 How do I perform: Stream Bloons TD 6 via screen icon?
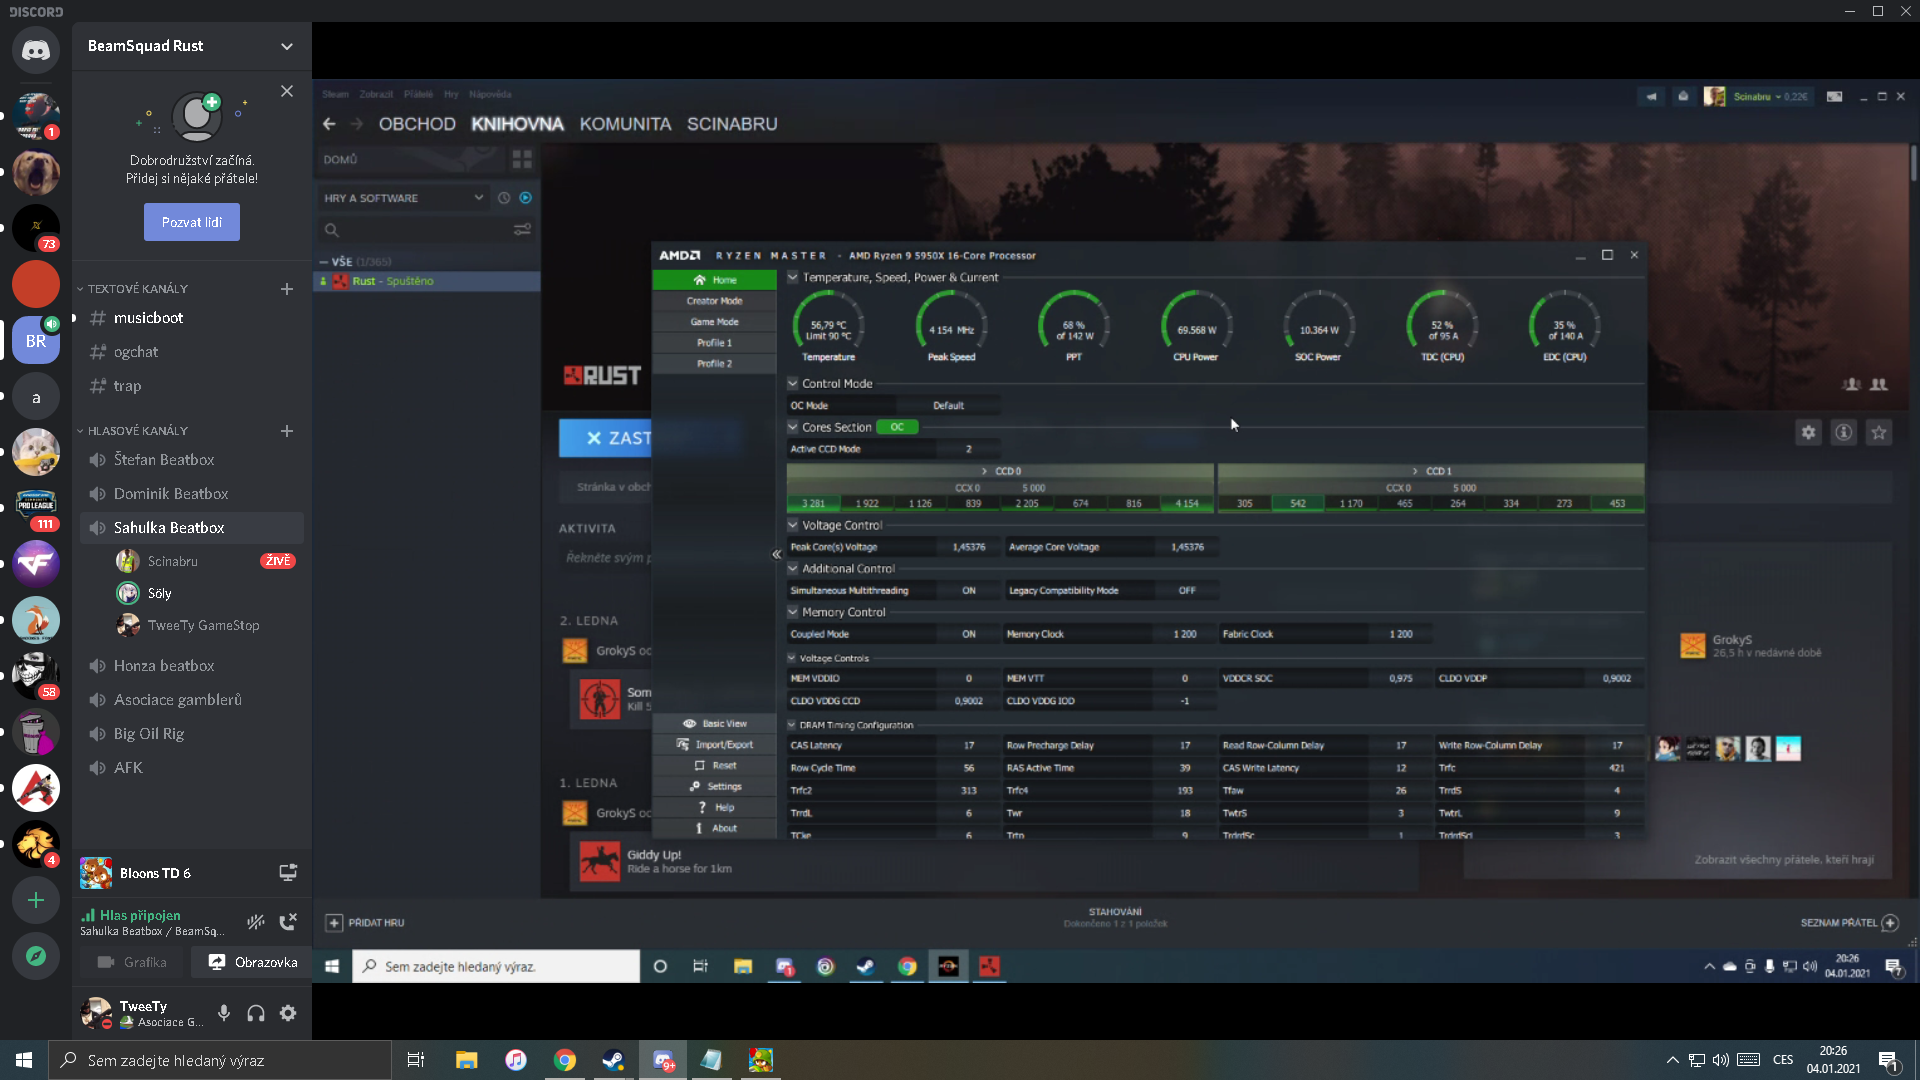(288, 873)
